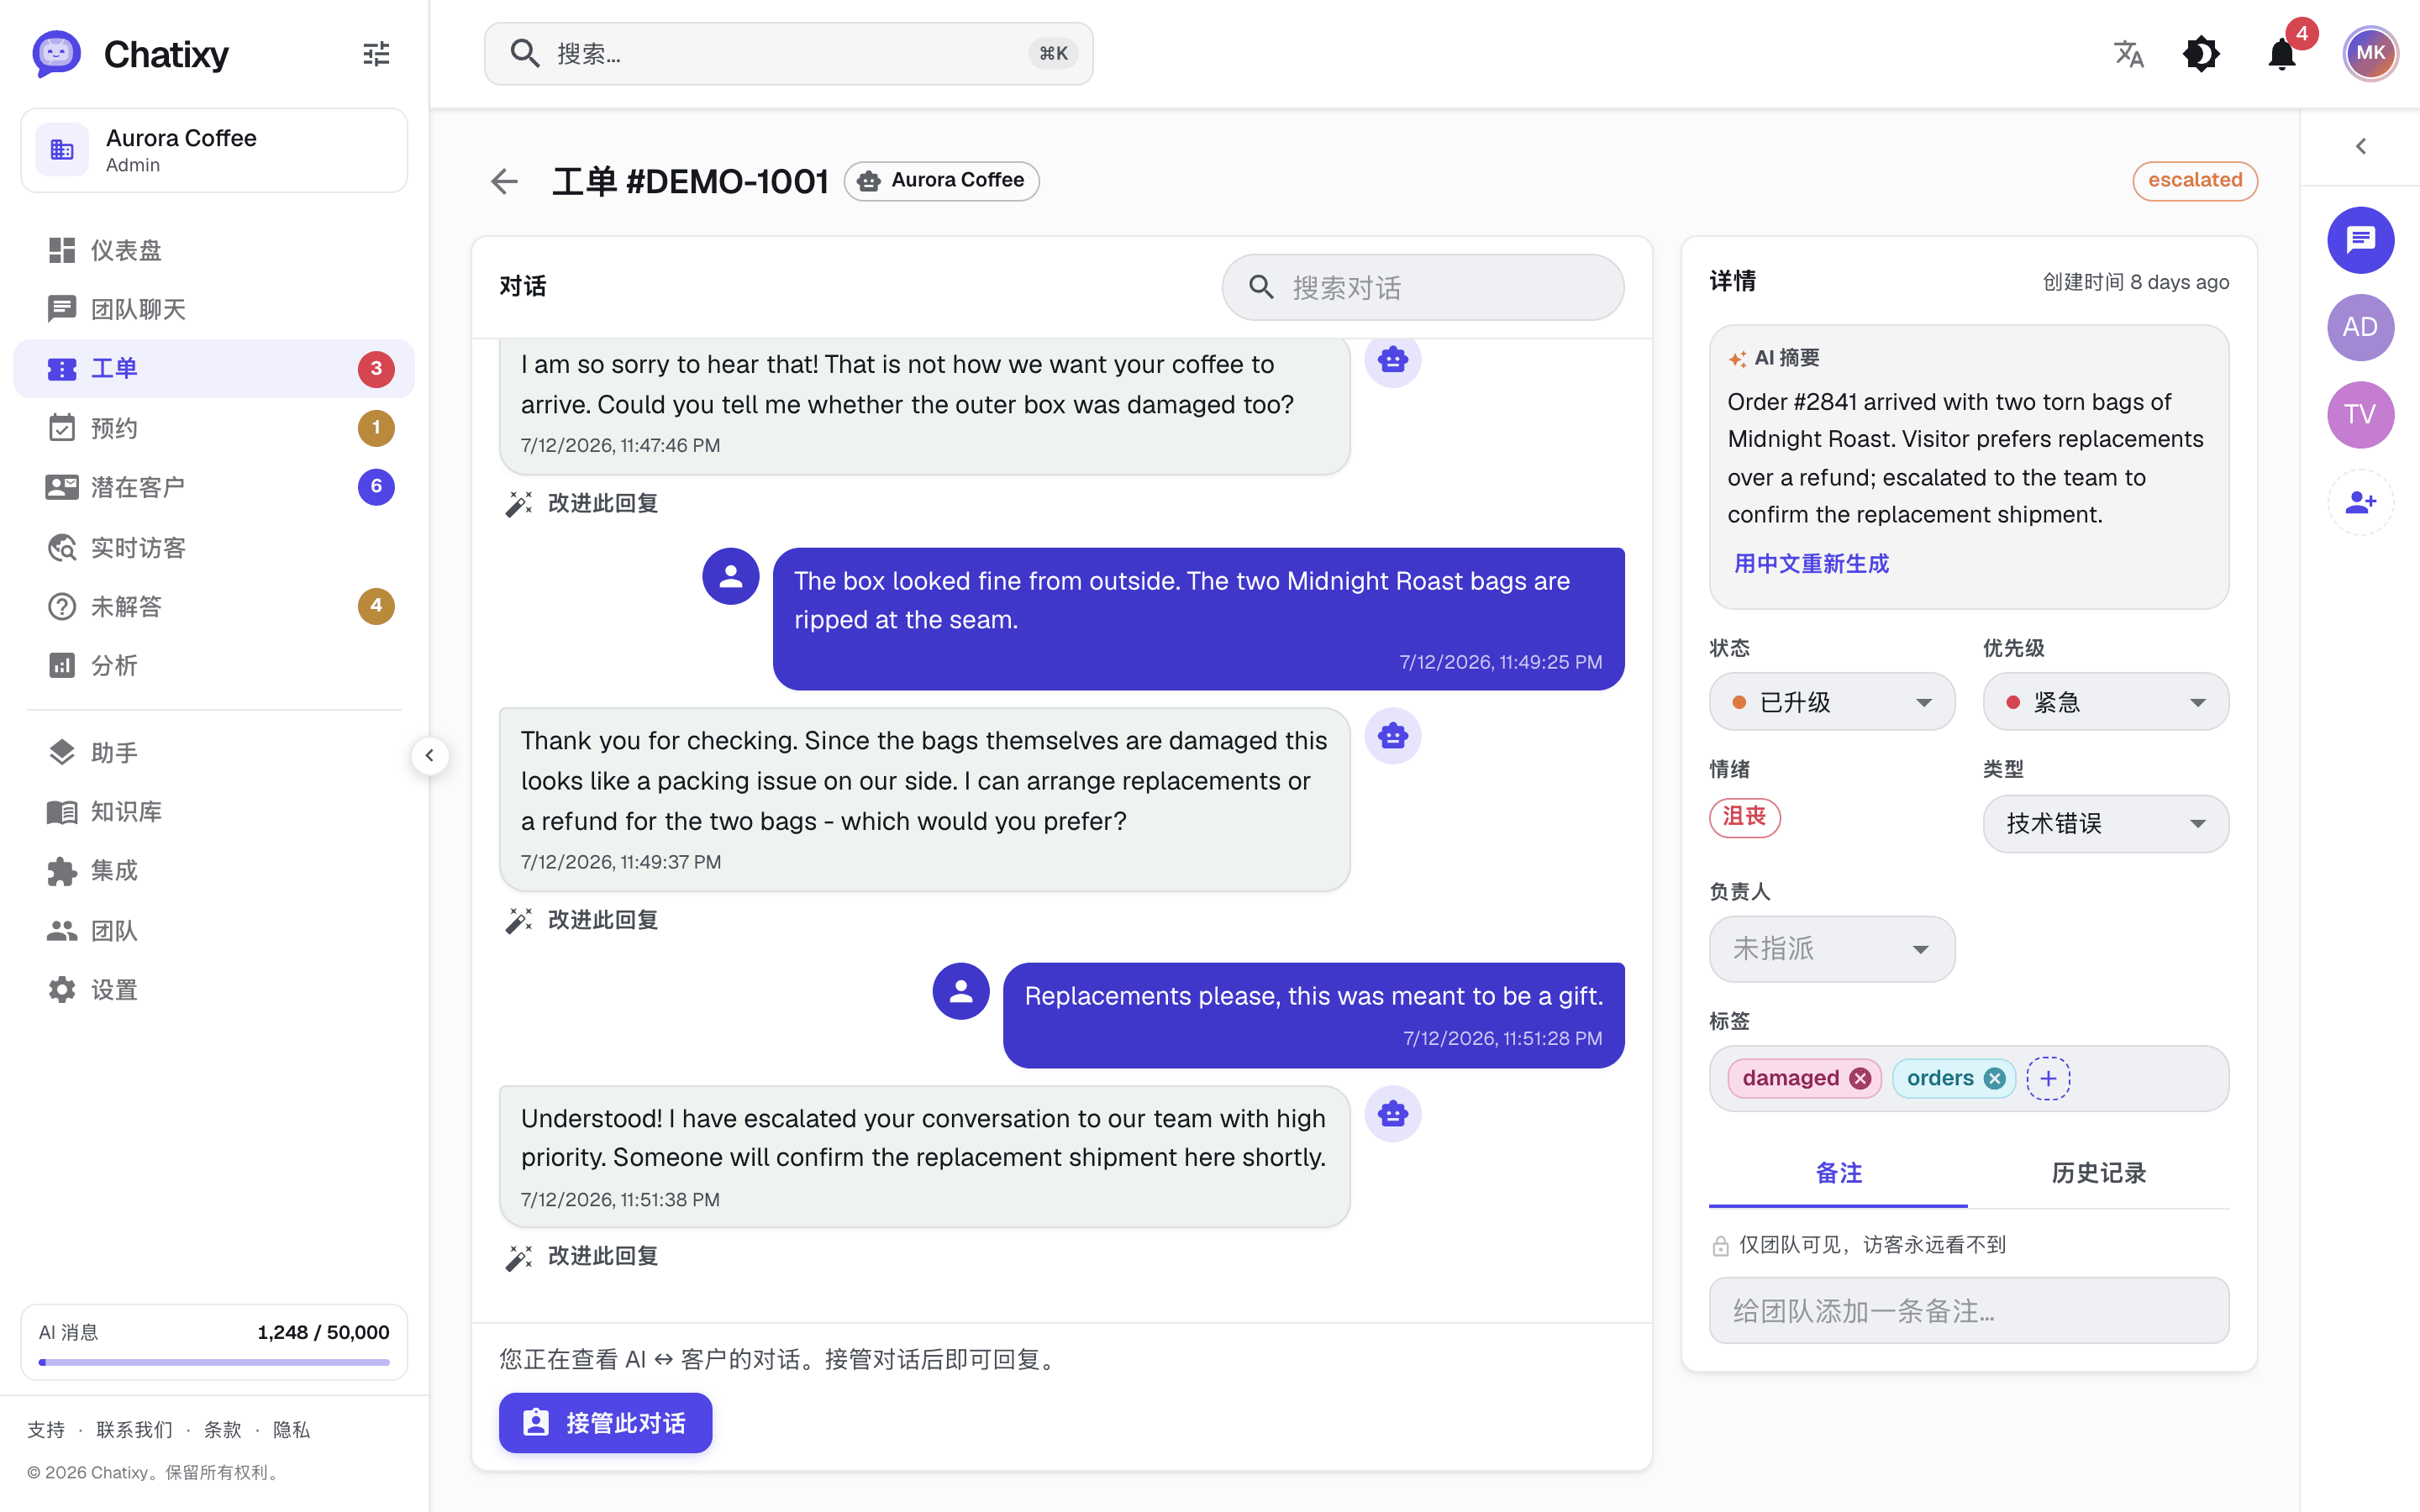
Task: Click the language translate icon
Action: (x=2128, y=54)
